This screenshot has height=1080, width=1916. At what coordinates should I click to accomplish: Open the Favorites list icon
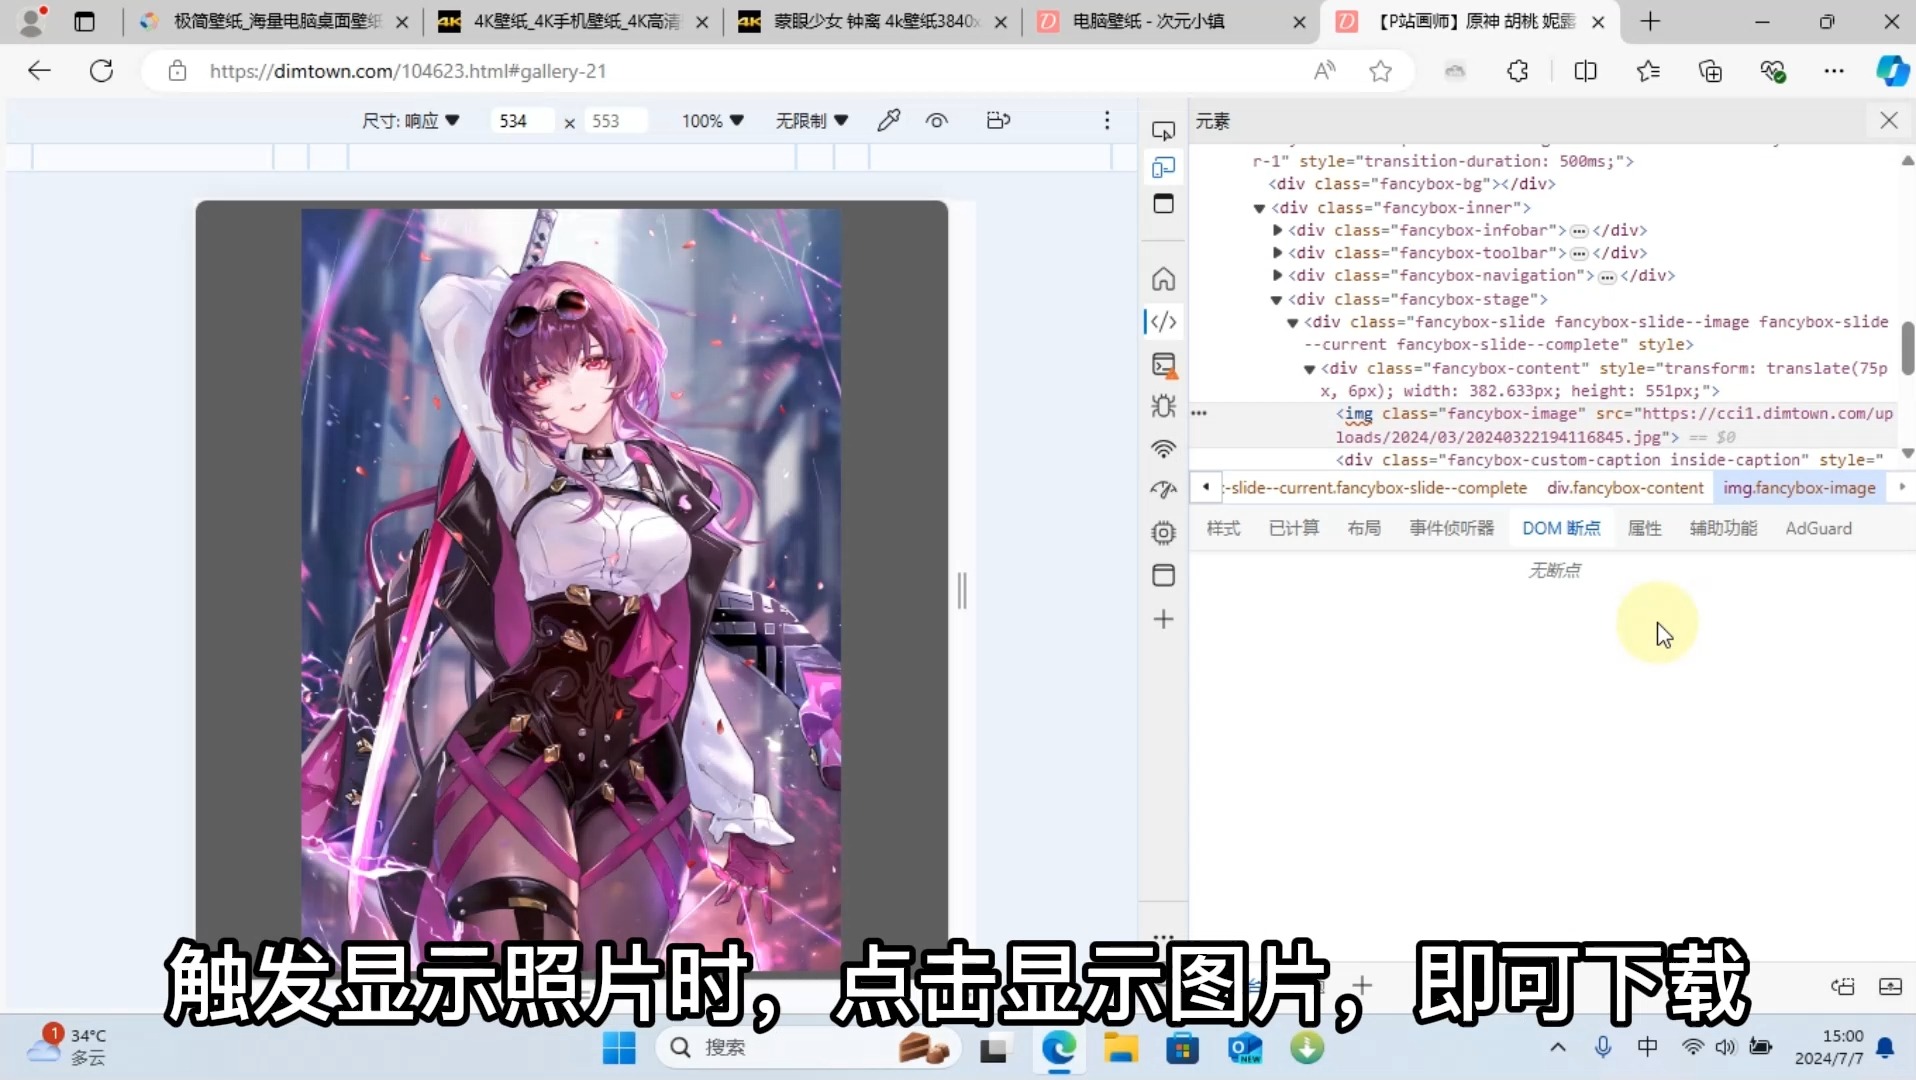[1648, 71]
